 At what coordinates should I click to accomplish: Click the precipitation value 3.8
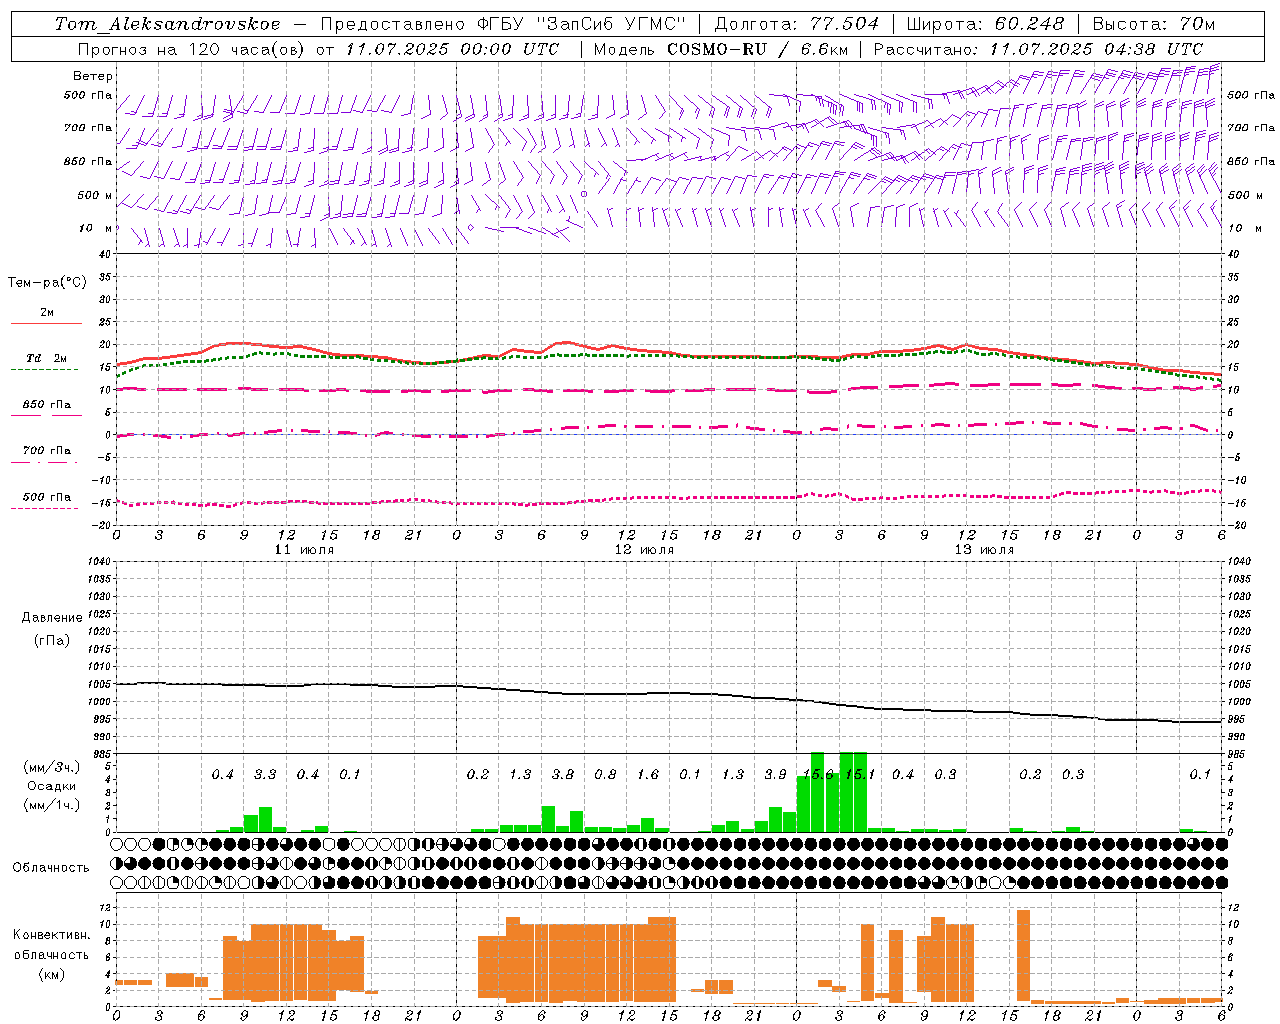(563, 775)
